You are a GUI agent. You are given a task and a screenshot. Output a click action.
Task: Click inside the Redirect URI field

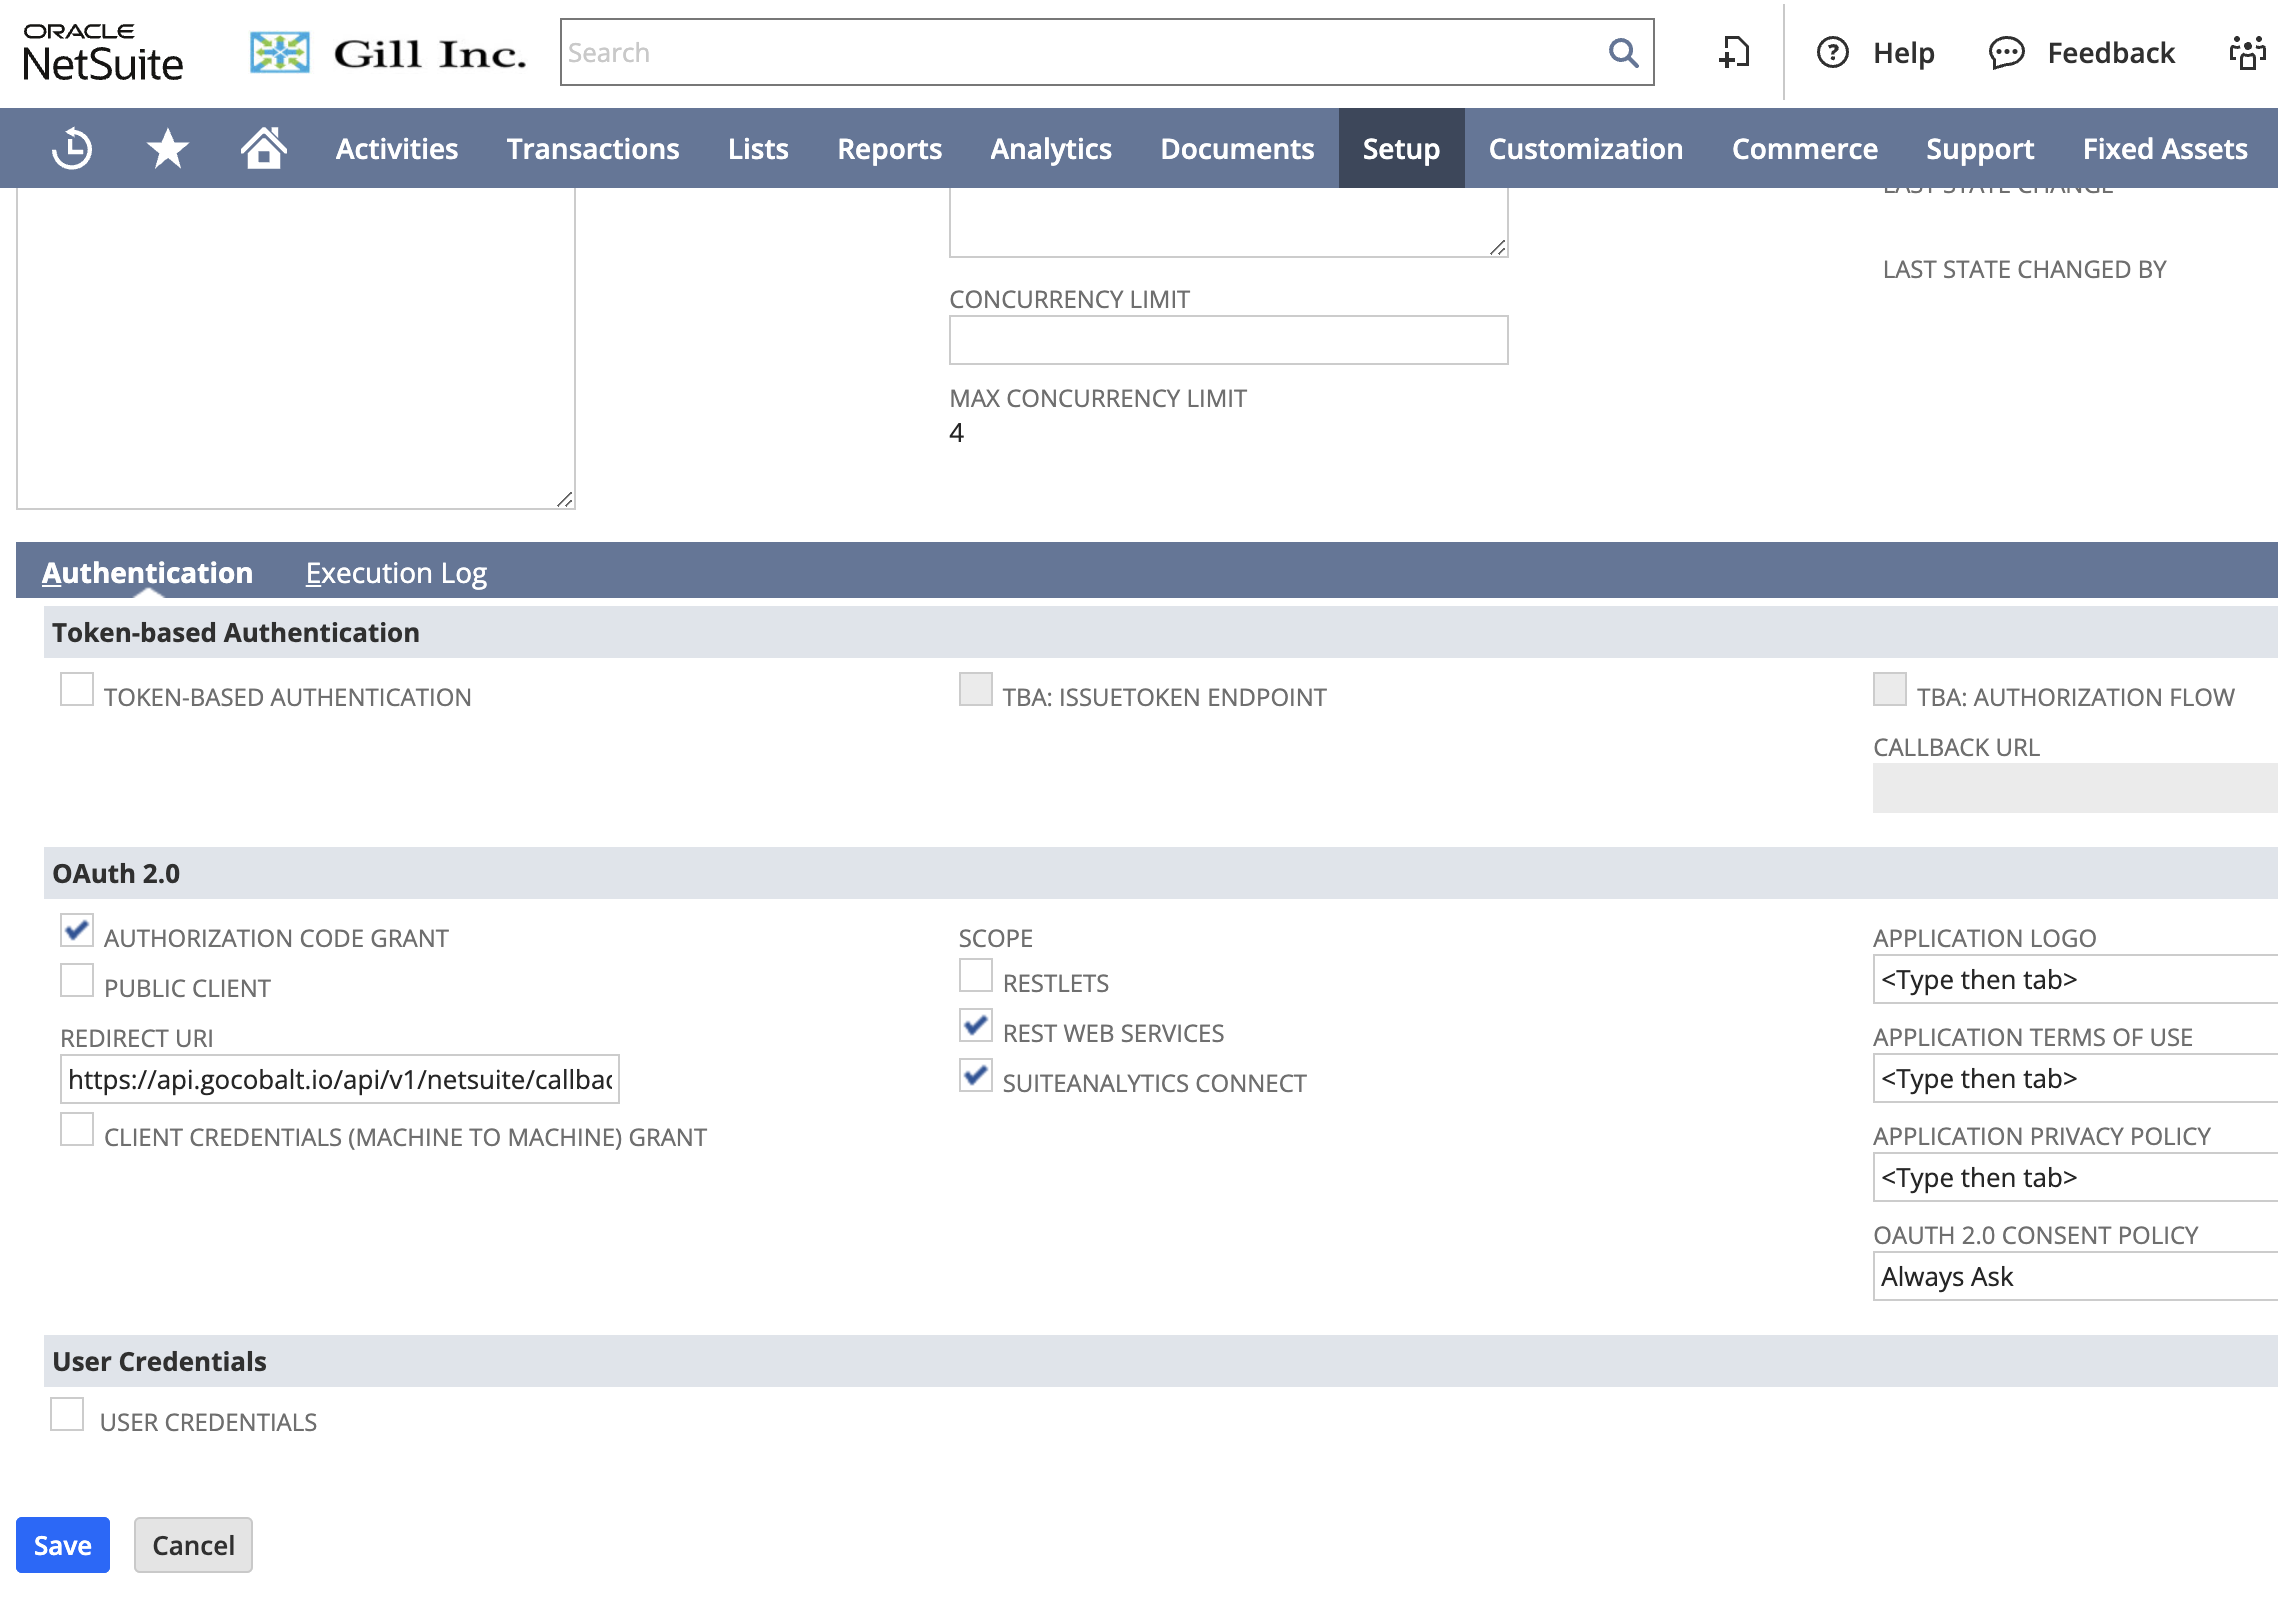pyautogui.click(x=340, y=1079)
